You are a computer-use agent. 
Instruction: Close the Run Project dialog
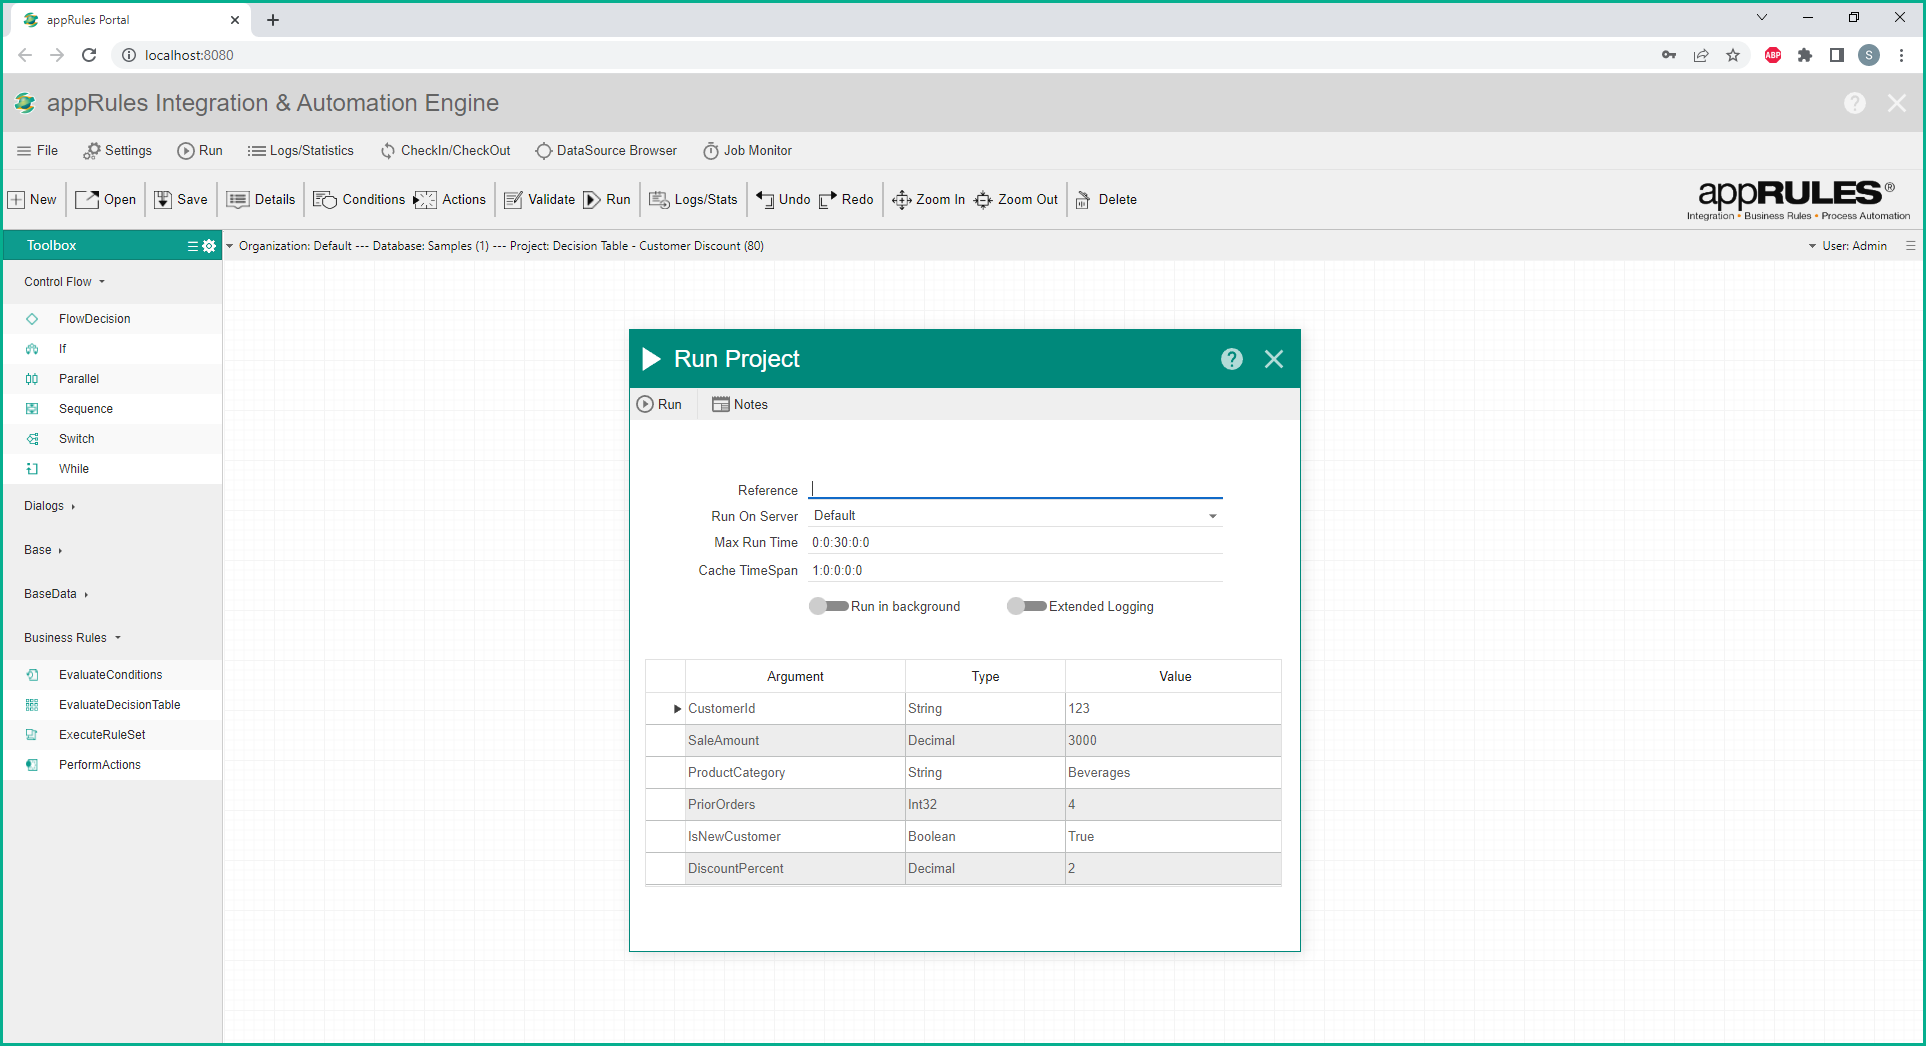coord(1274,359)
